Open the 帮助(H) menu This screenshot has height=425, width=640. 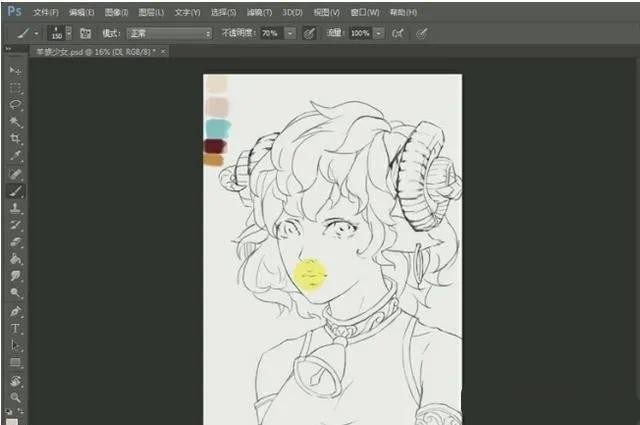click(403, 12)
